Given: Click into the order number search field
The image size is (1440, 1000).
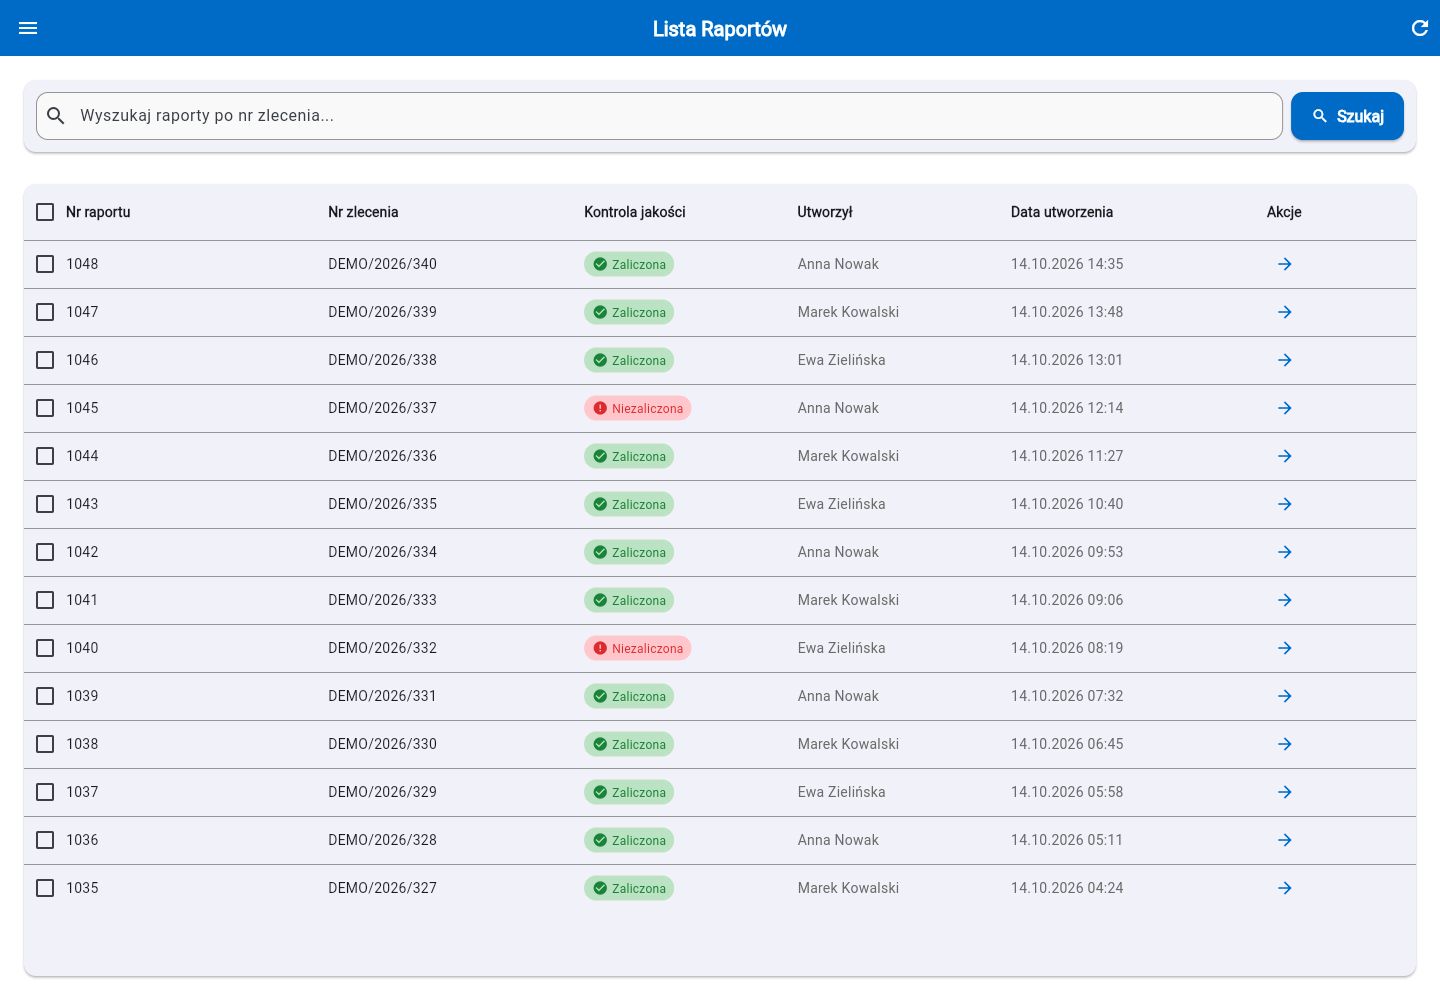Looking at the screenshot, I should pos(659,116).
